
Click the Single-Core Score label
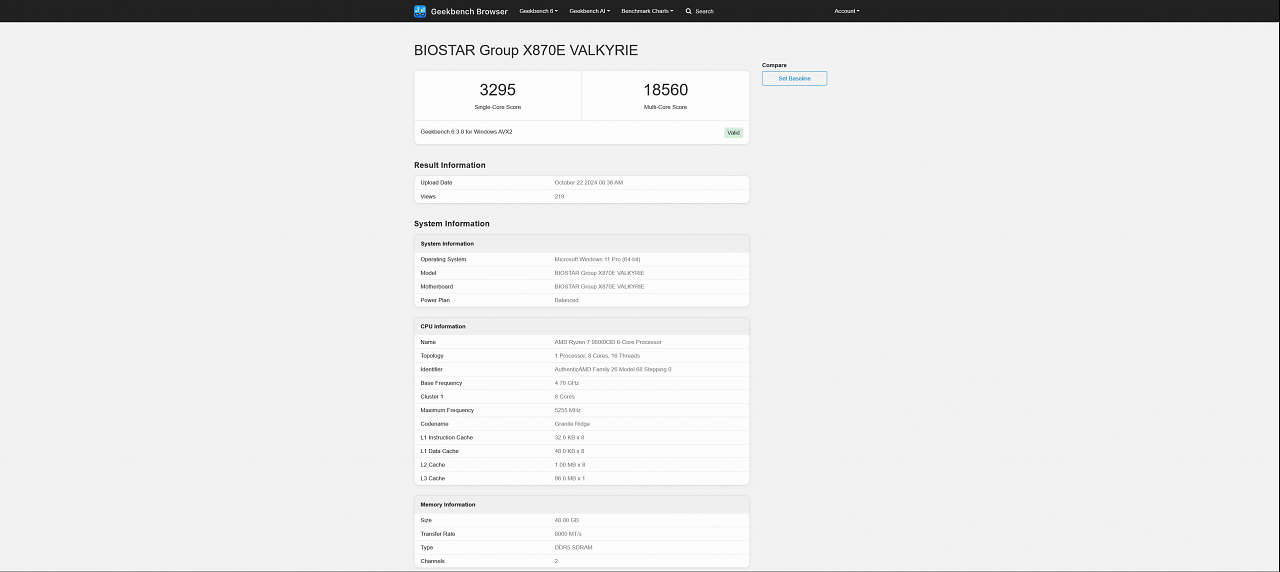point(498,107)
